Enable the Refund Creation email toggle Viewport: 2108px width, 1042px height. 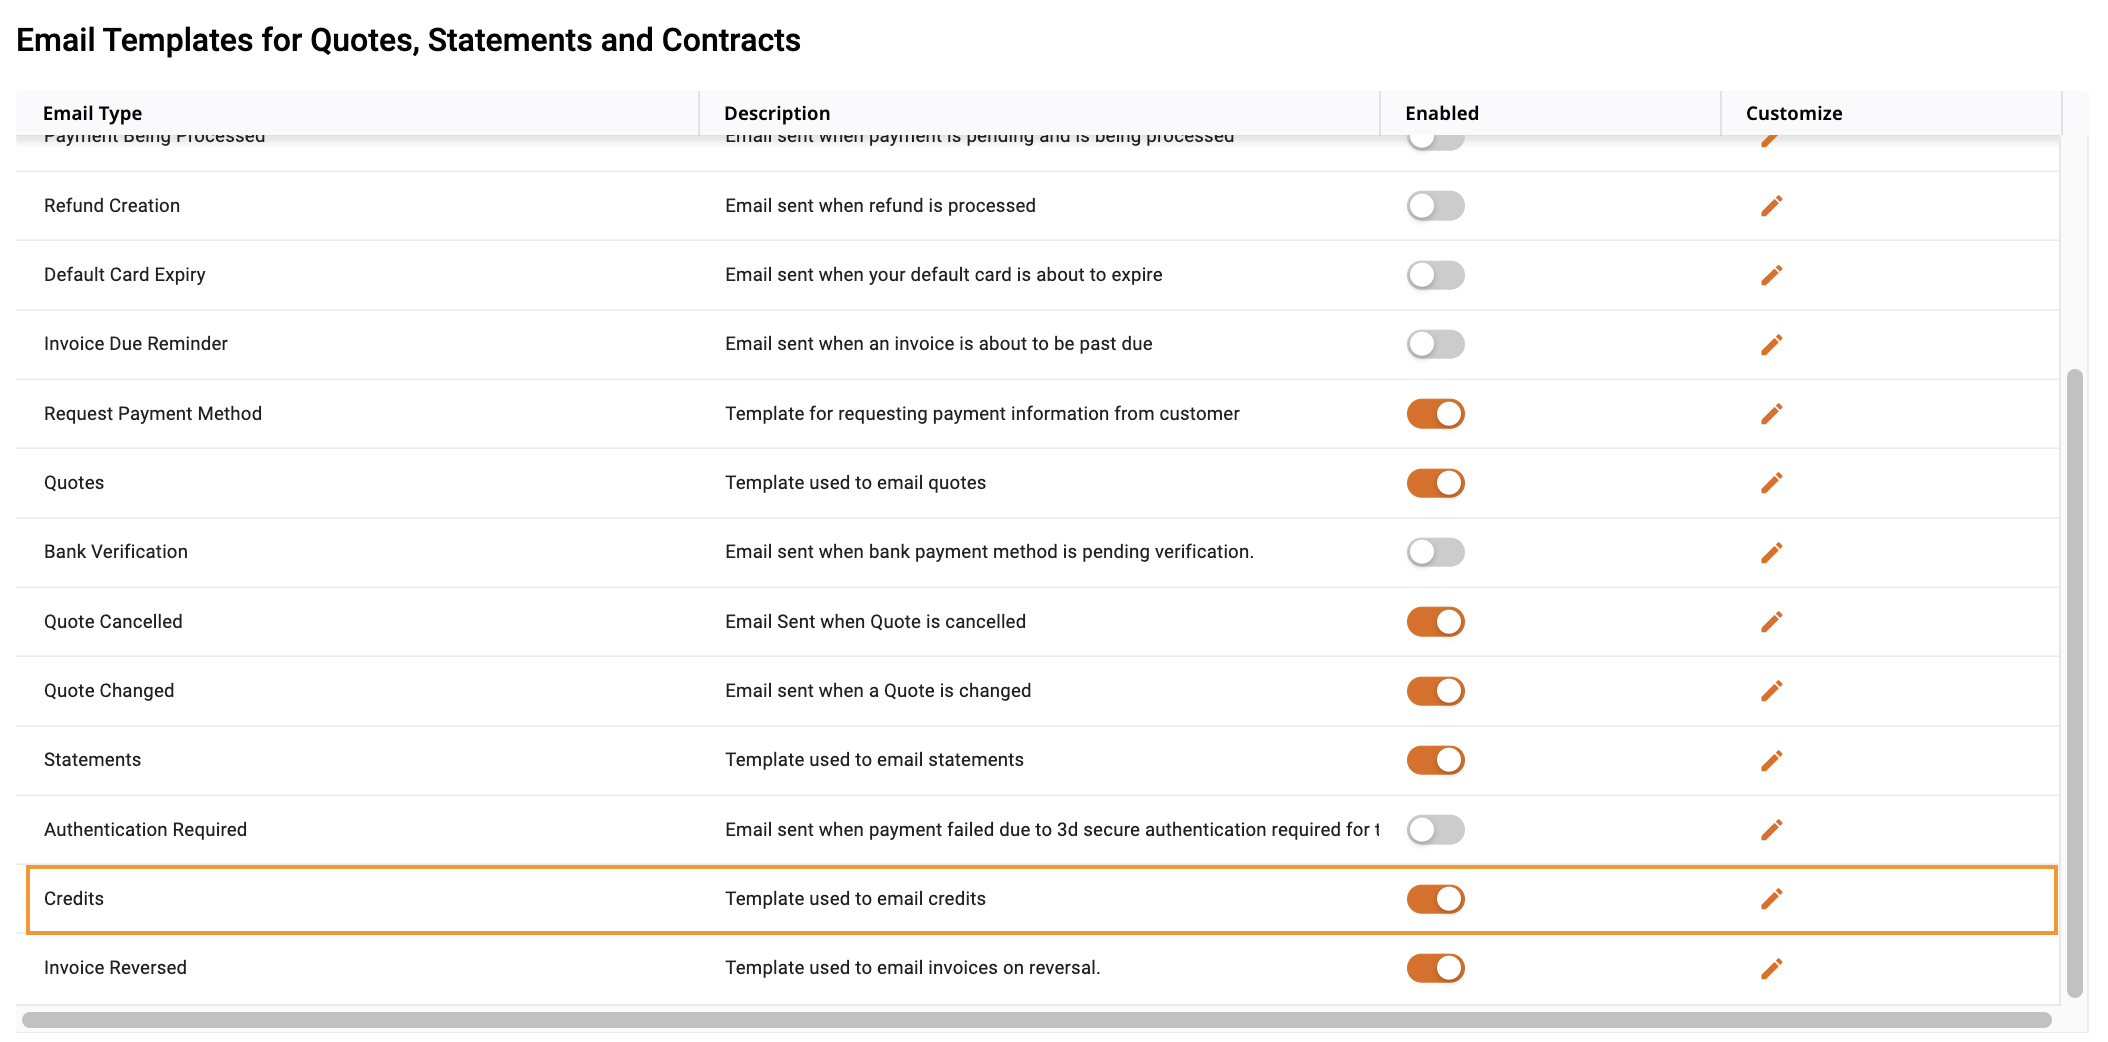(x=1435, y=206)
